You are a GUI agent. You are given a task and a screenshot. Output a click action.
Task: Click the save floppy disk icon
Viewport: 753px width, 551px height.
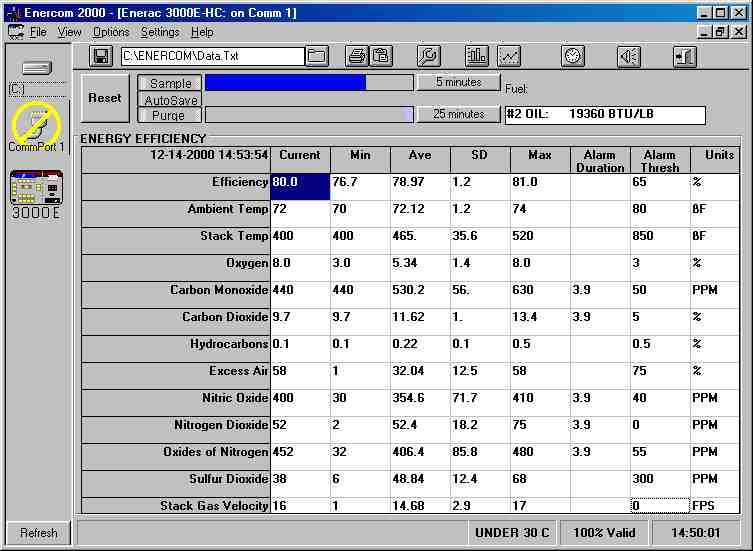coord(101,56)
